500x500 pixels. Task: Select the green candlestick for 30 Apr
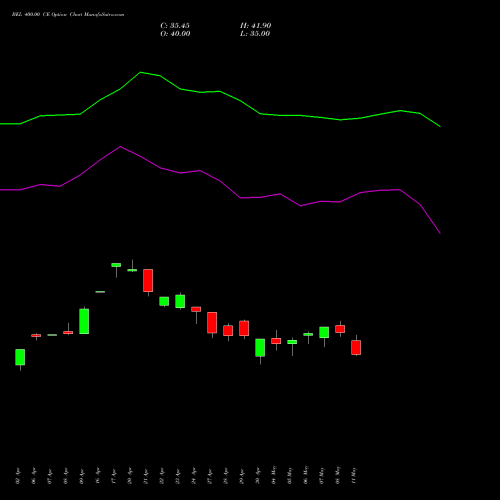tap(260, 348)
